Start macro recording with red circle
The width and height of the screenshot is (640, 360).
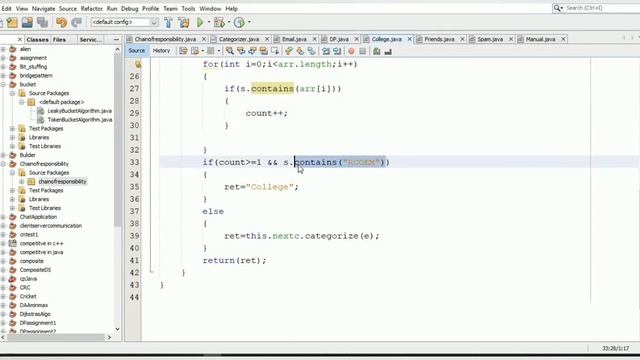pyautogui.click(x=351, y=51)
